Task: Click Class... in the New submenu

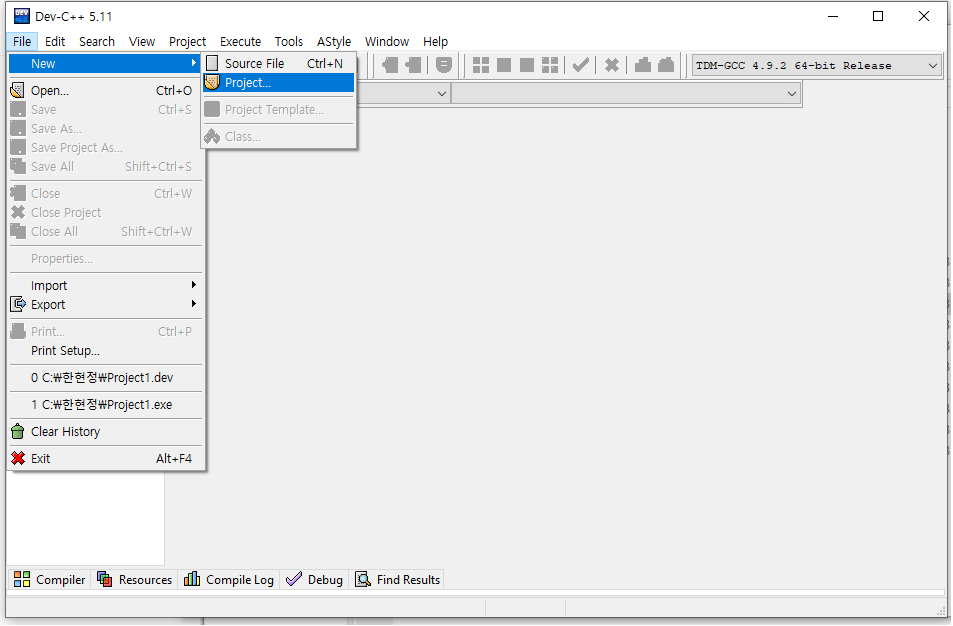Action: 278,137
